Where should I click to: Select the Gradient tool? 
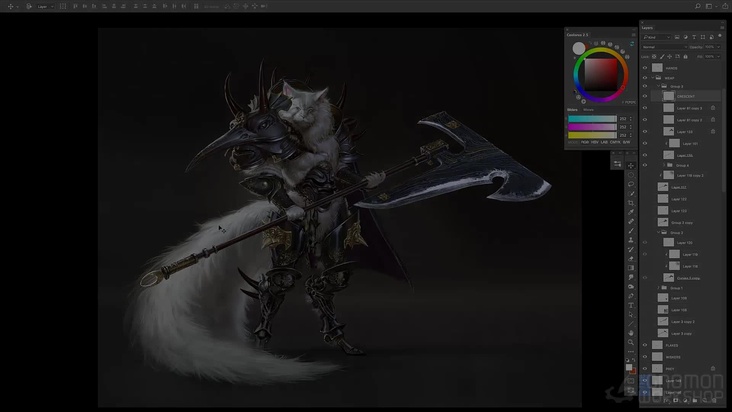point(631,268)
